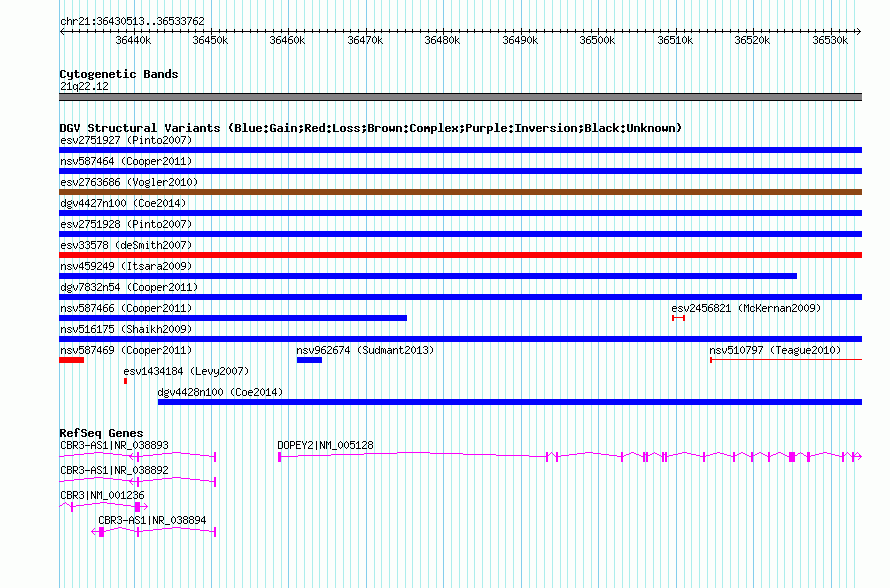Click the 36480k ruler tick label

click(x=443, y=40)
